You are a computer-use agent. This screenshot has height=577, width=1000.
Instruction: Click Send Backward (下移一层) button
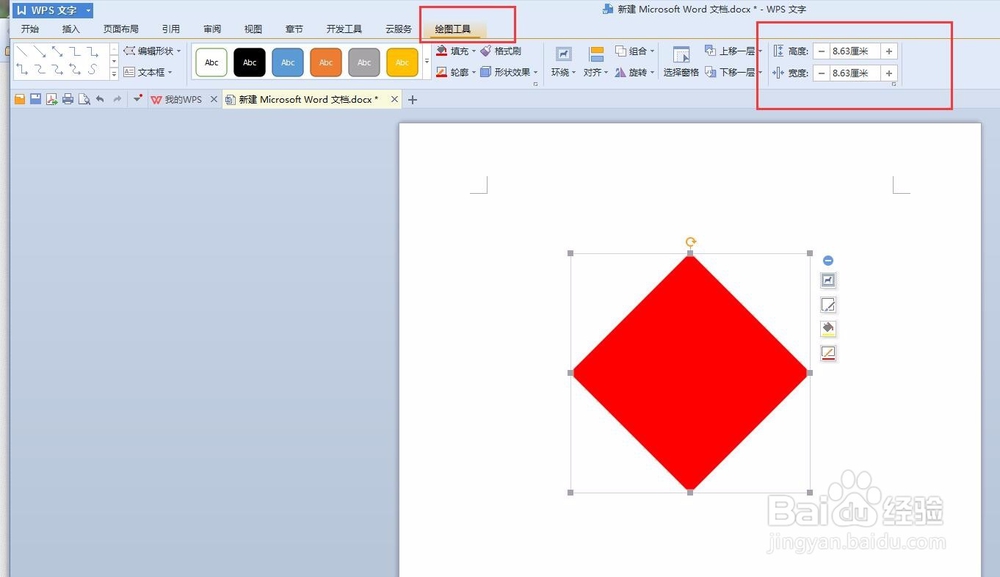(730, 72)
